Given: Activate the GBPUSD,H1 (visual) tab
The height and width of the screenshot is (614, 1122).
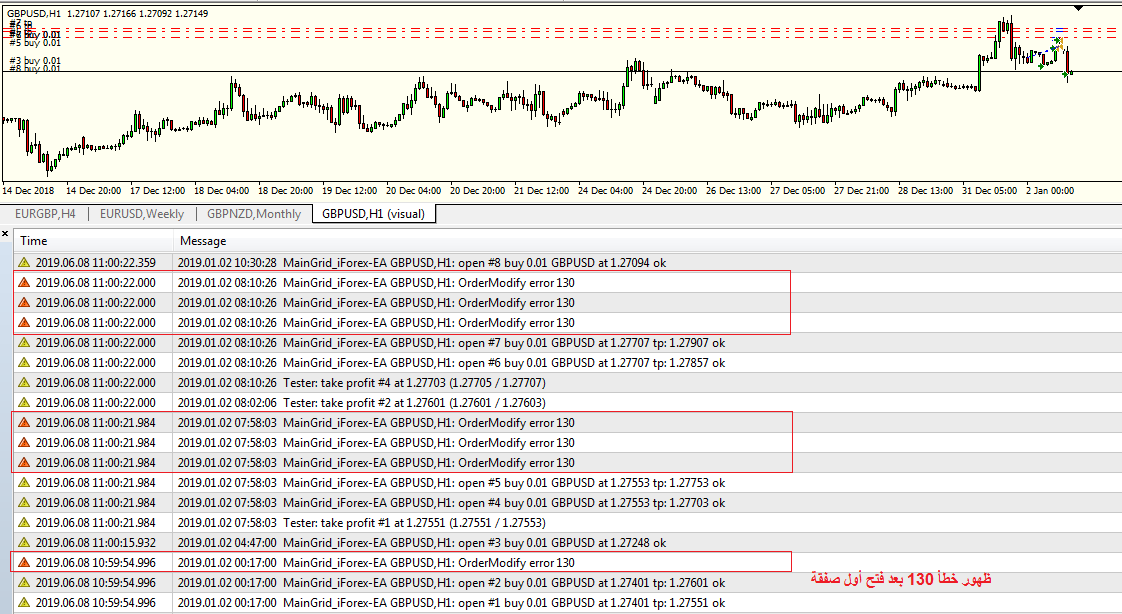Looking at the screenshot, I should pos(374,214).
